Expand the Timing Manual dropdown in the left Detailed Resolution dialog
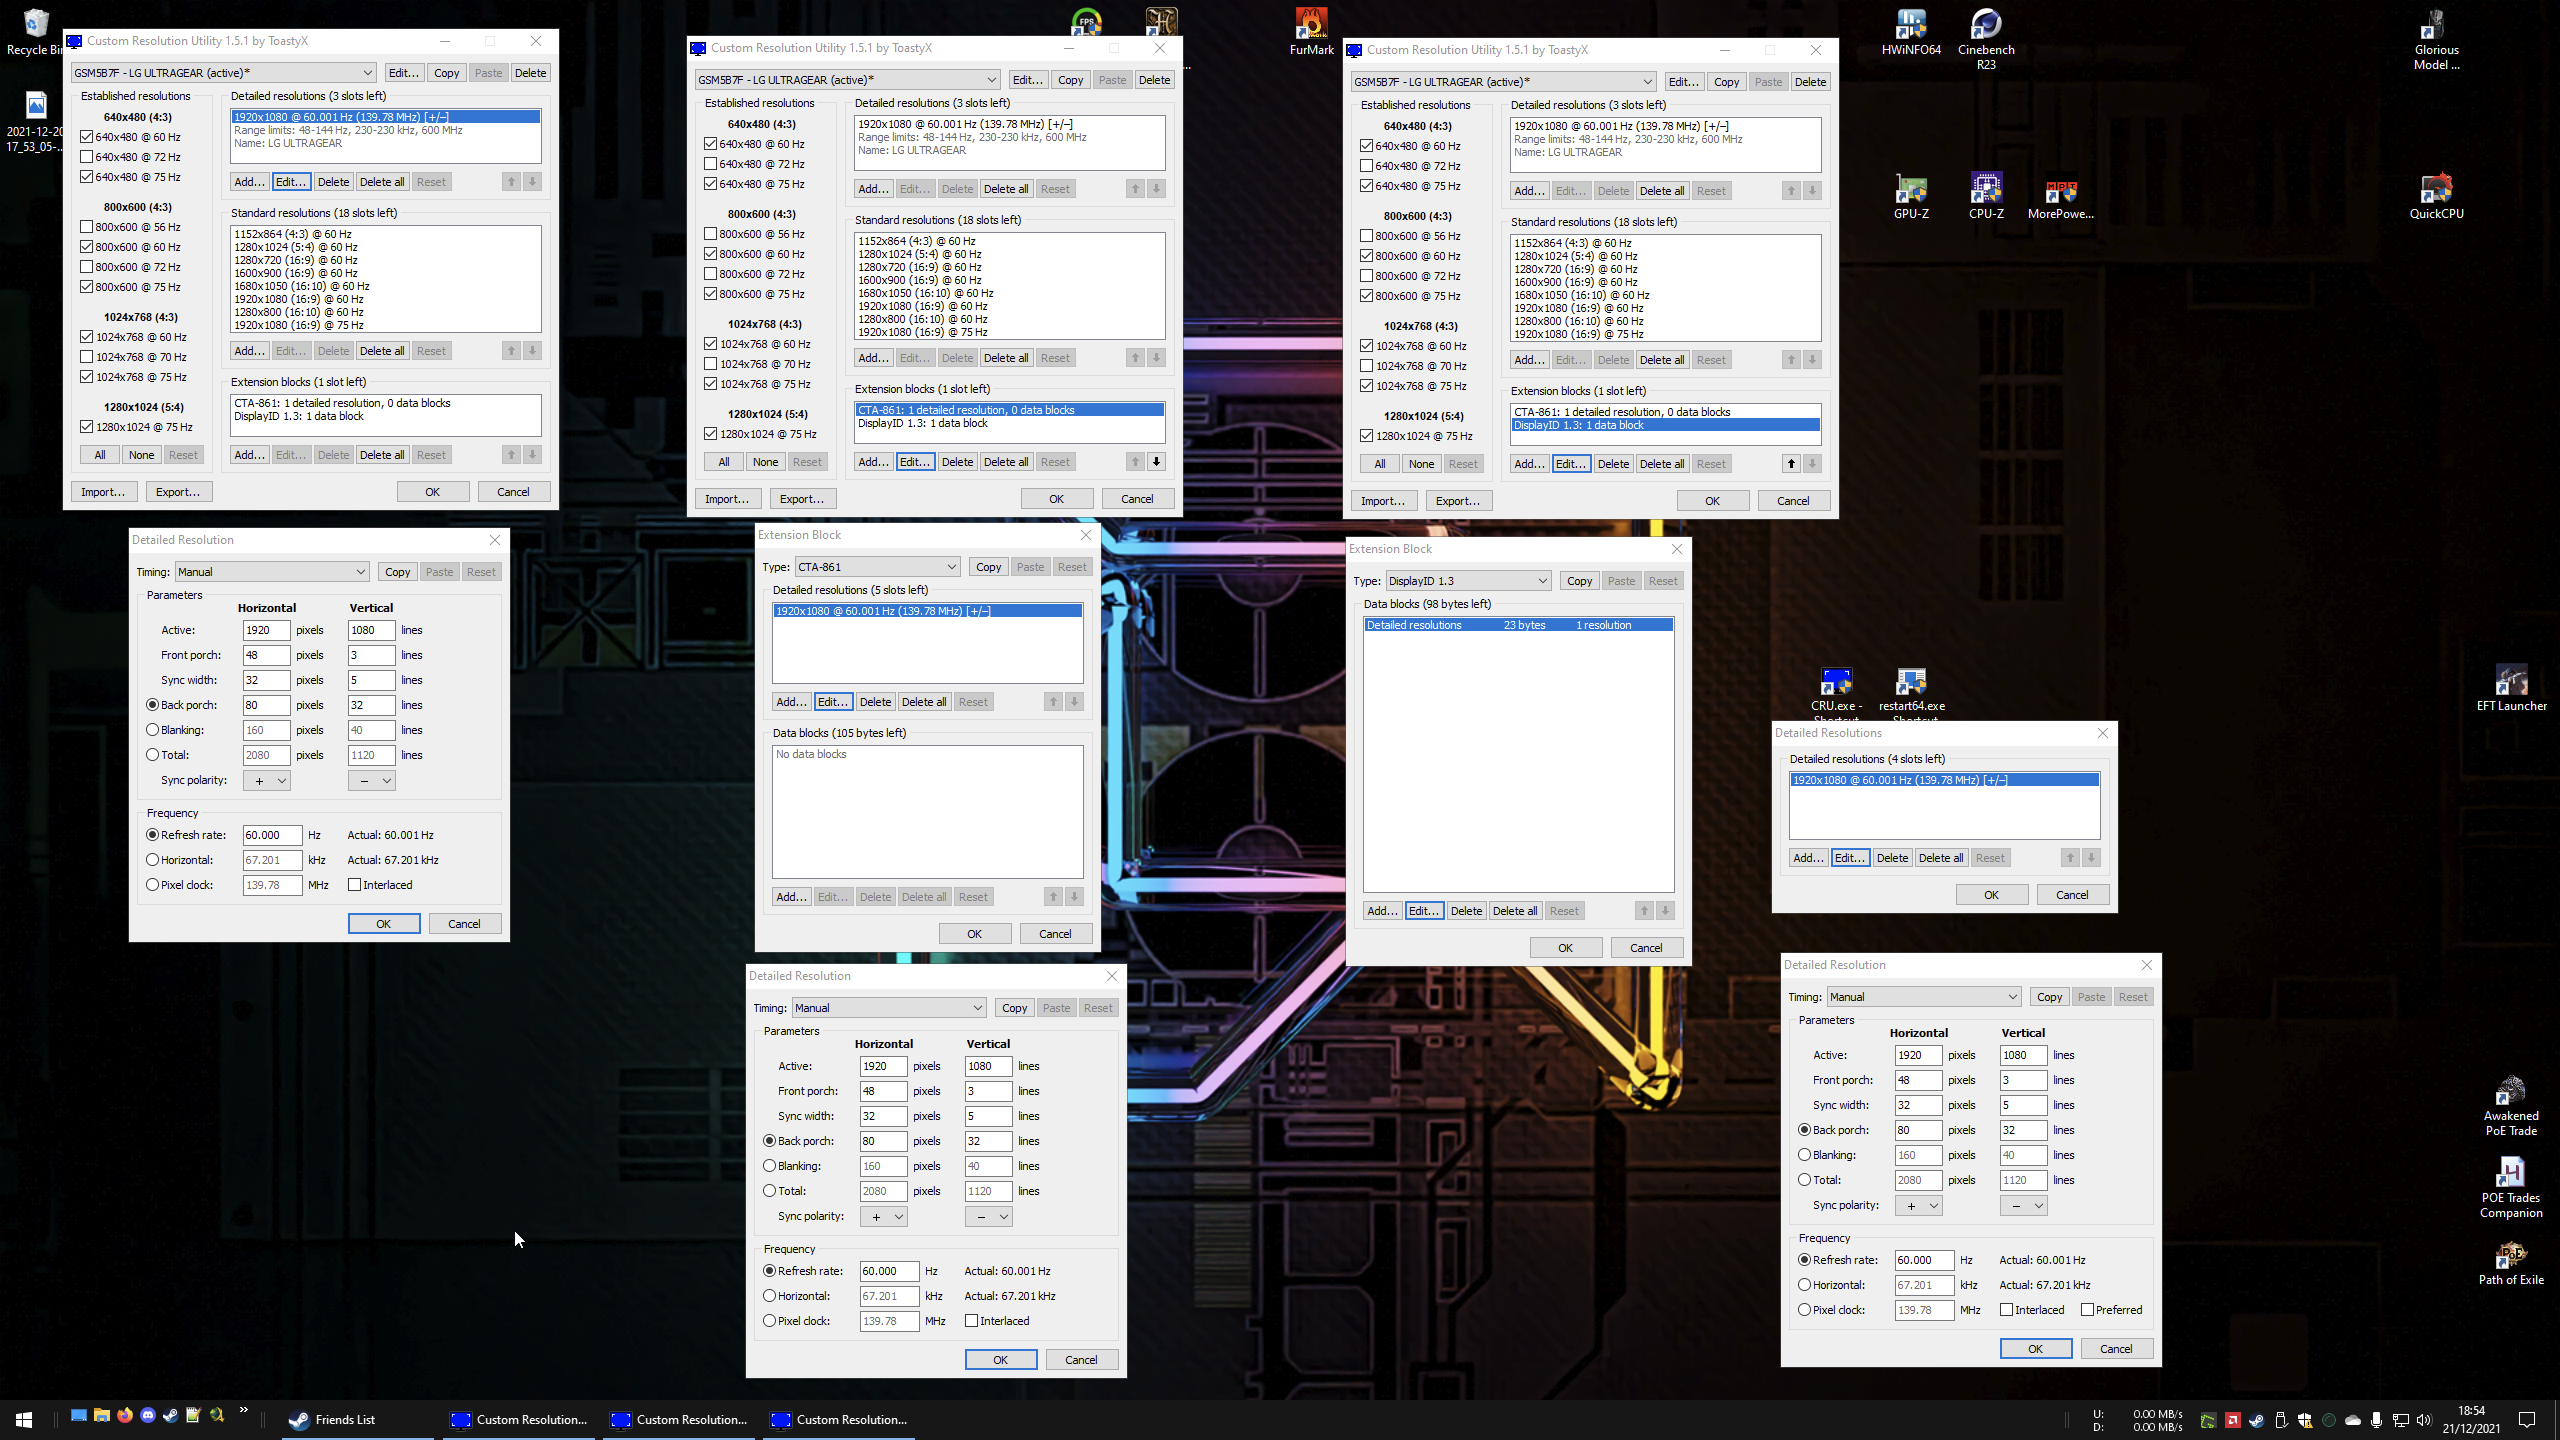This screenshot has width=2560, height=1440. [272, 572]
